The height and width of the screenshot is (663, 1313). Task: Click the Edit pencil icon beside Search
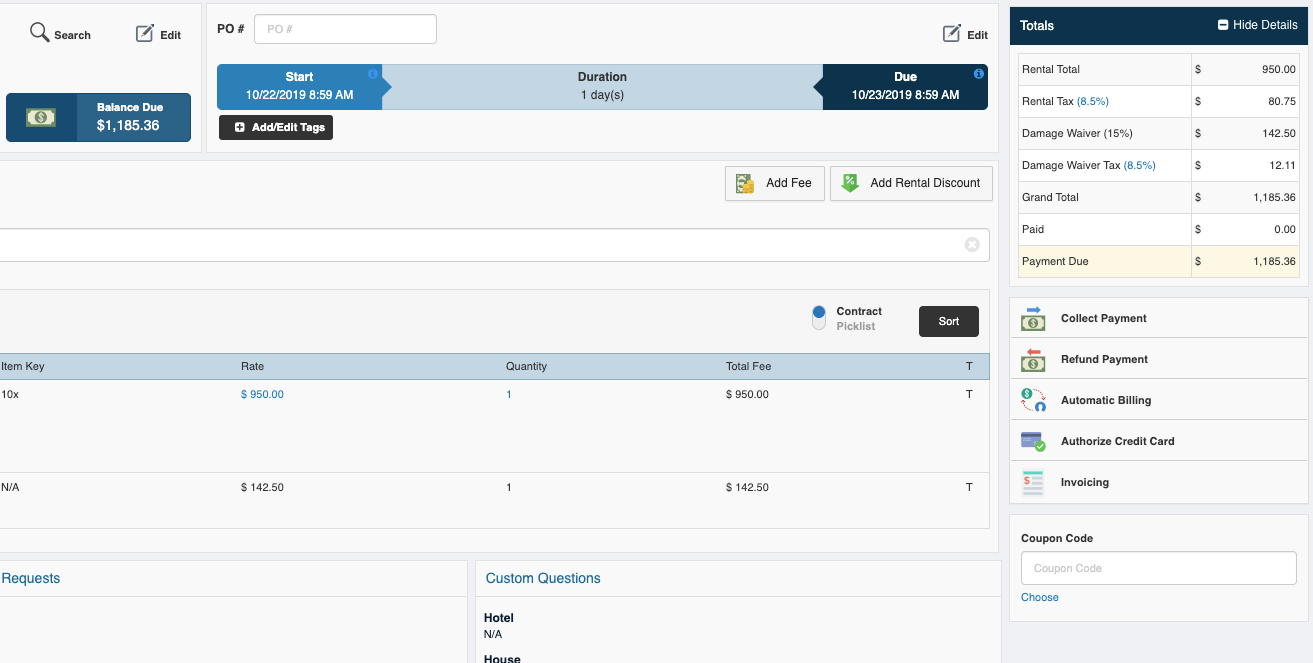(x=145, y=34)
